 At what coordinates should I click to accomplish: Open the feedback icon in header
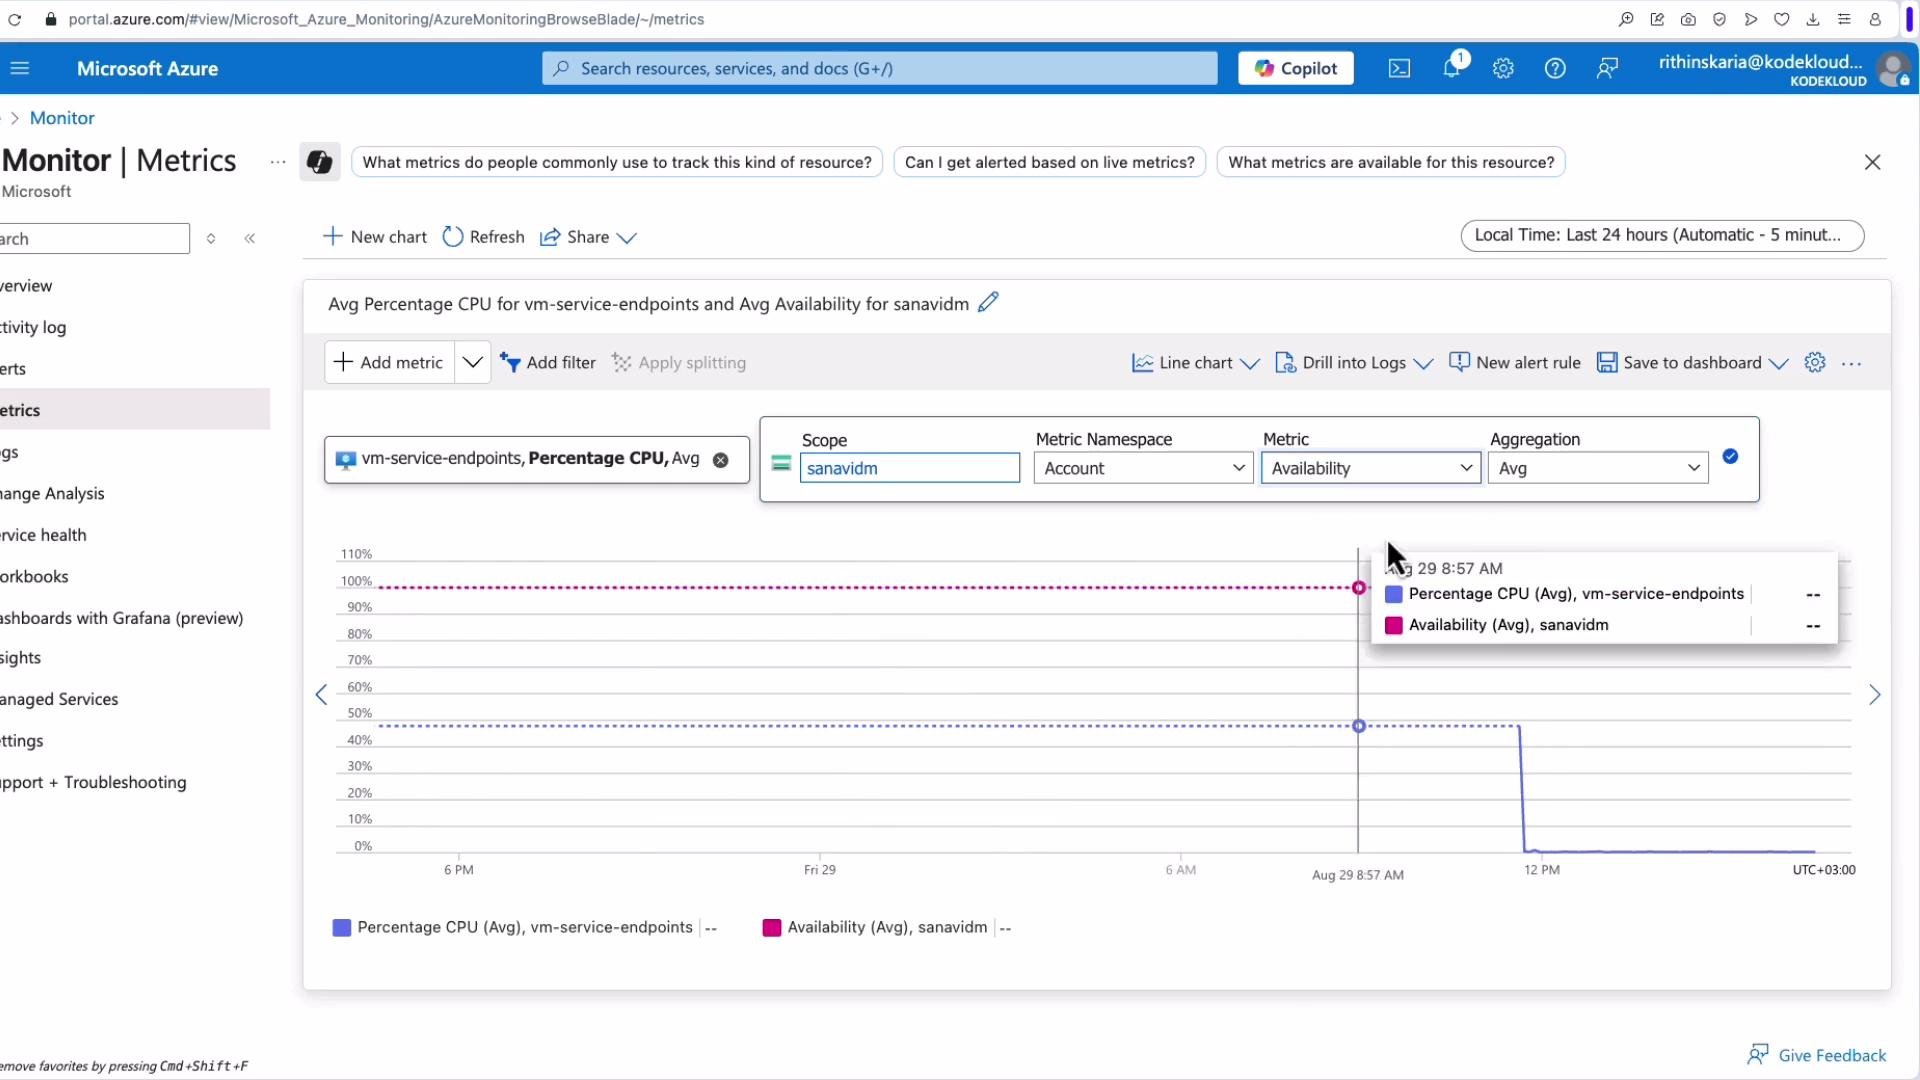pos(1607,68)
